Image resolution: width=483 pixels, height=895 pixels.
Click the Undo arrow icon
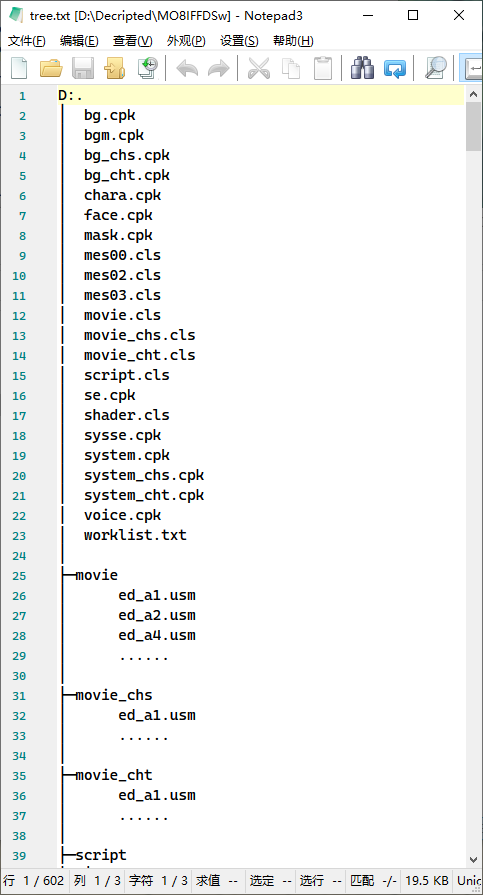(x=187, y=68)
